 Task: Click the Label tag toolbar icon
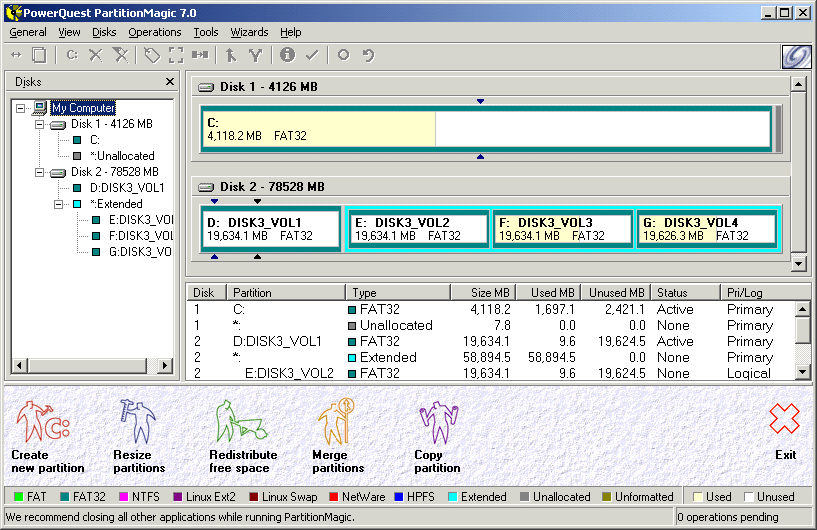pos(152,55)
